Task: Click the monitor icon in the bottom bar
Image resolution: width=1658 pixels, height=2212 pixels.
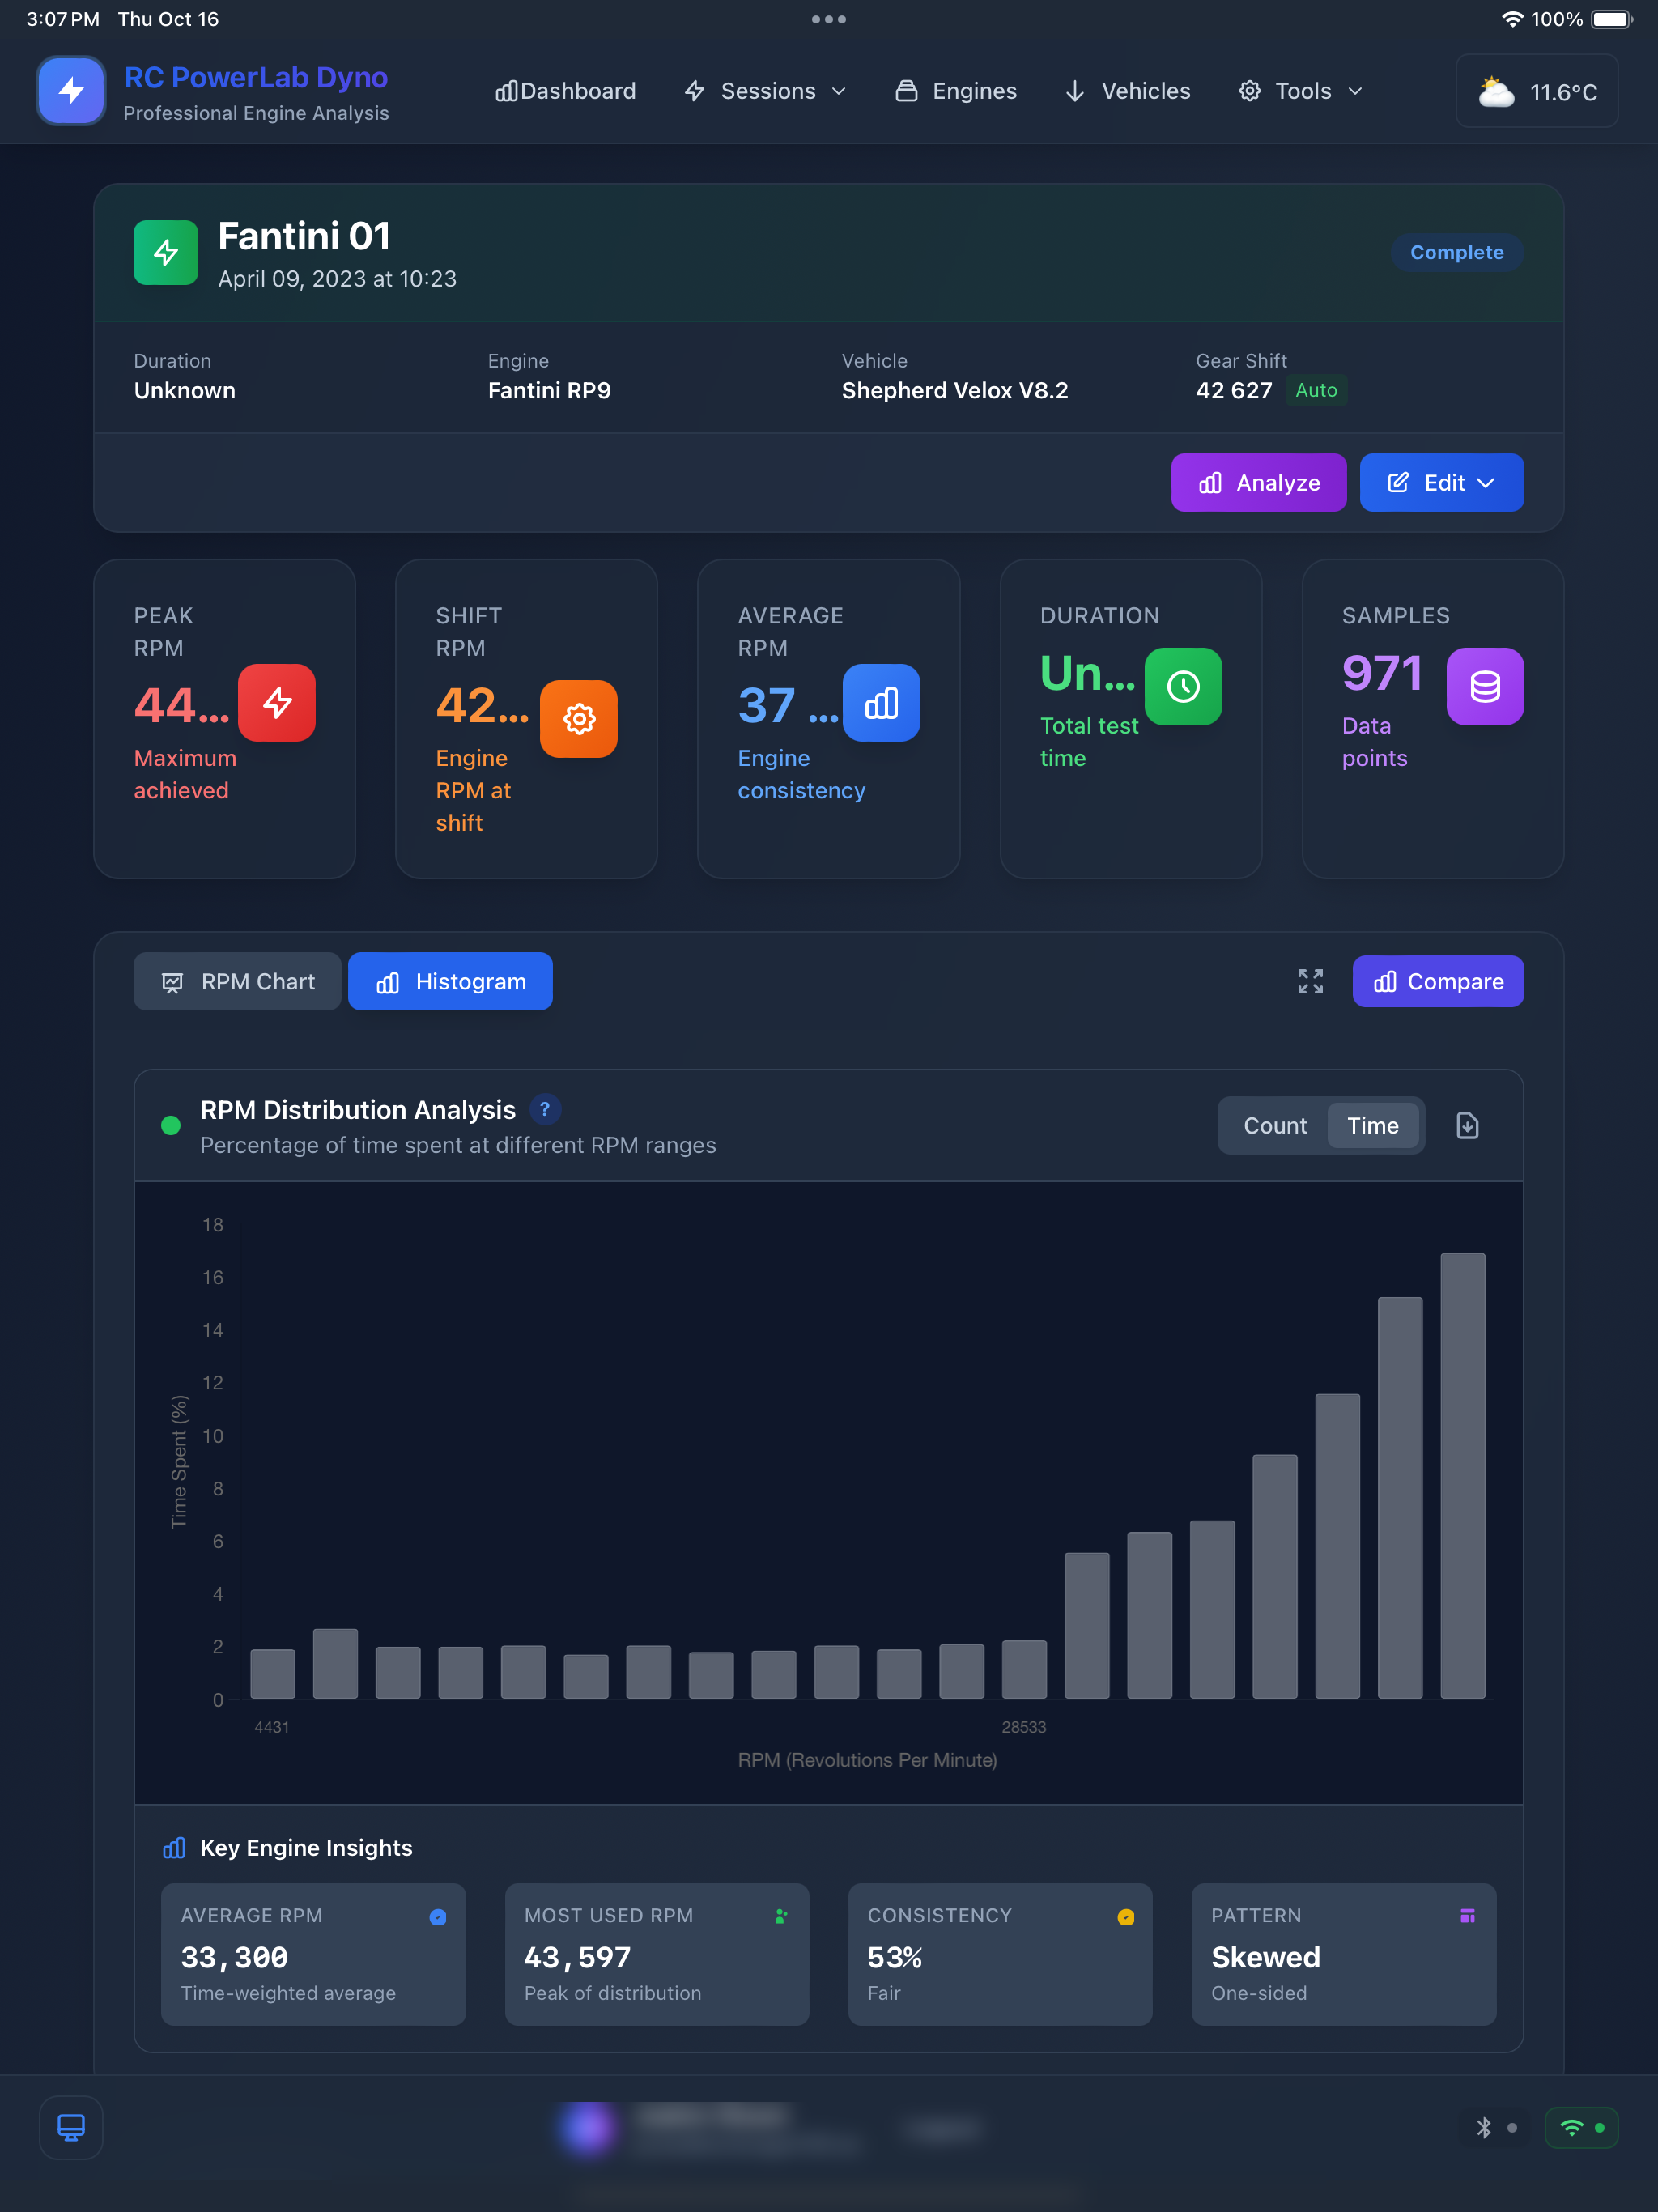Action: [x=71, y=2127]
